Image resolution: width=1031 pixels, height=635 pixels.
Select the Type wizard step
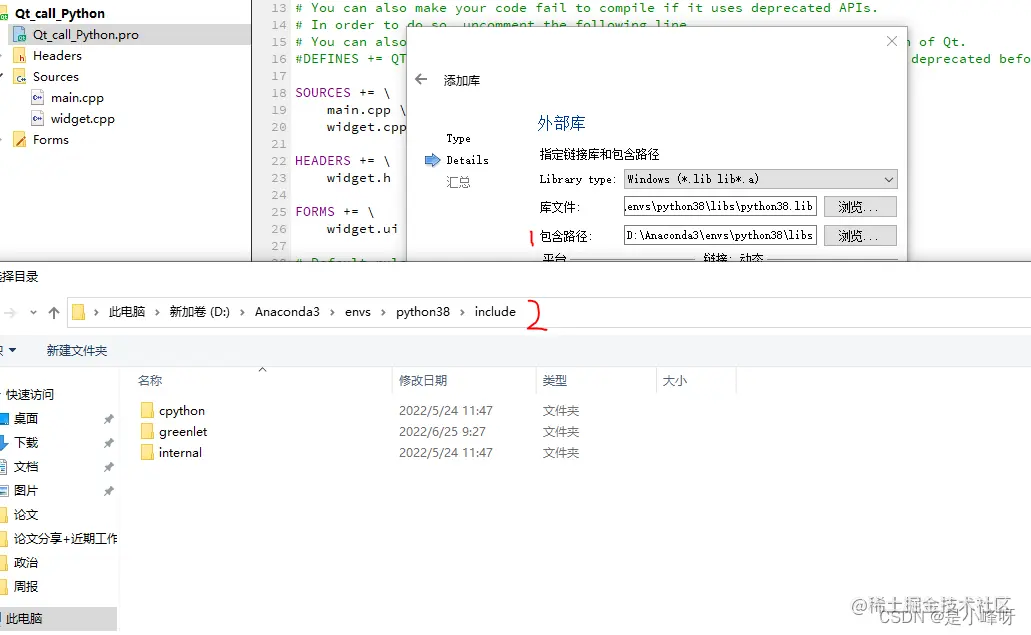pyautogui.click(x=458, y=139)
